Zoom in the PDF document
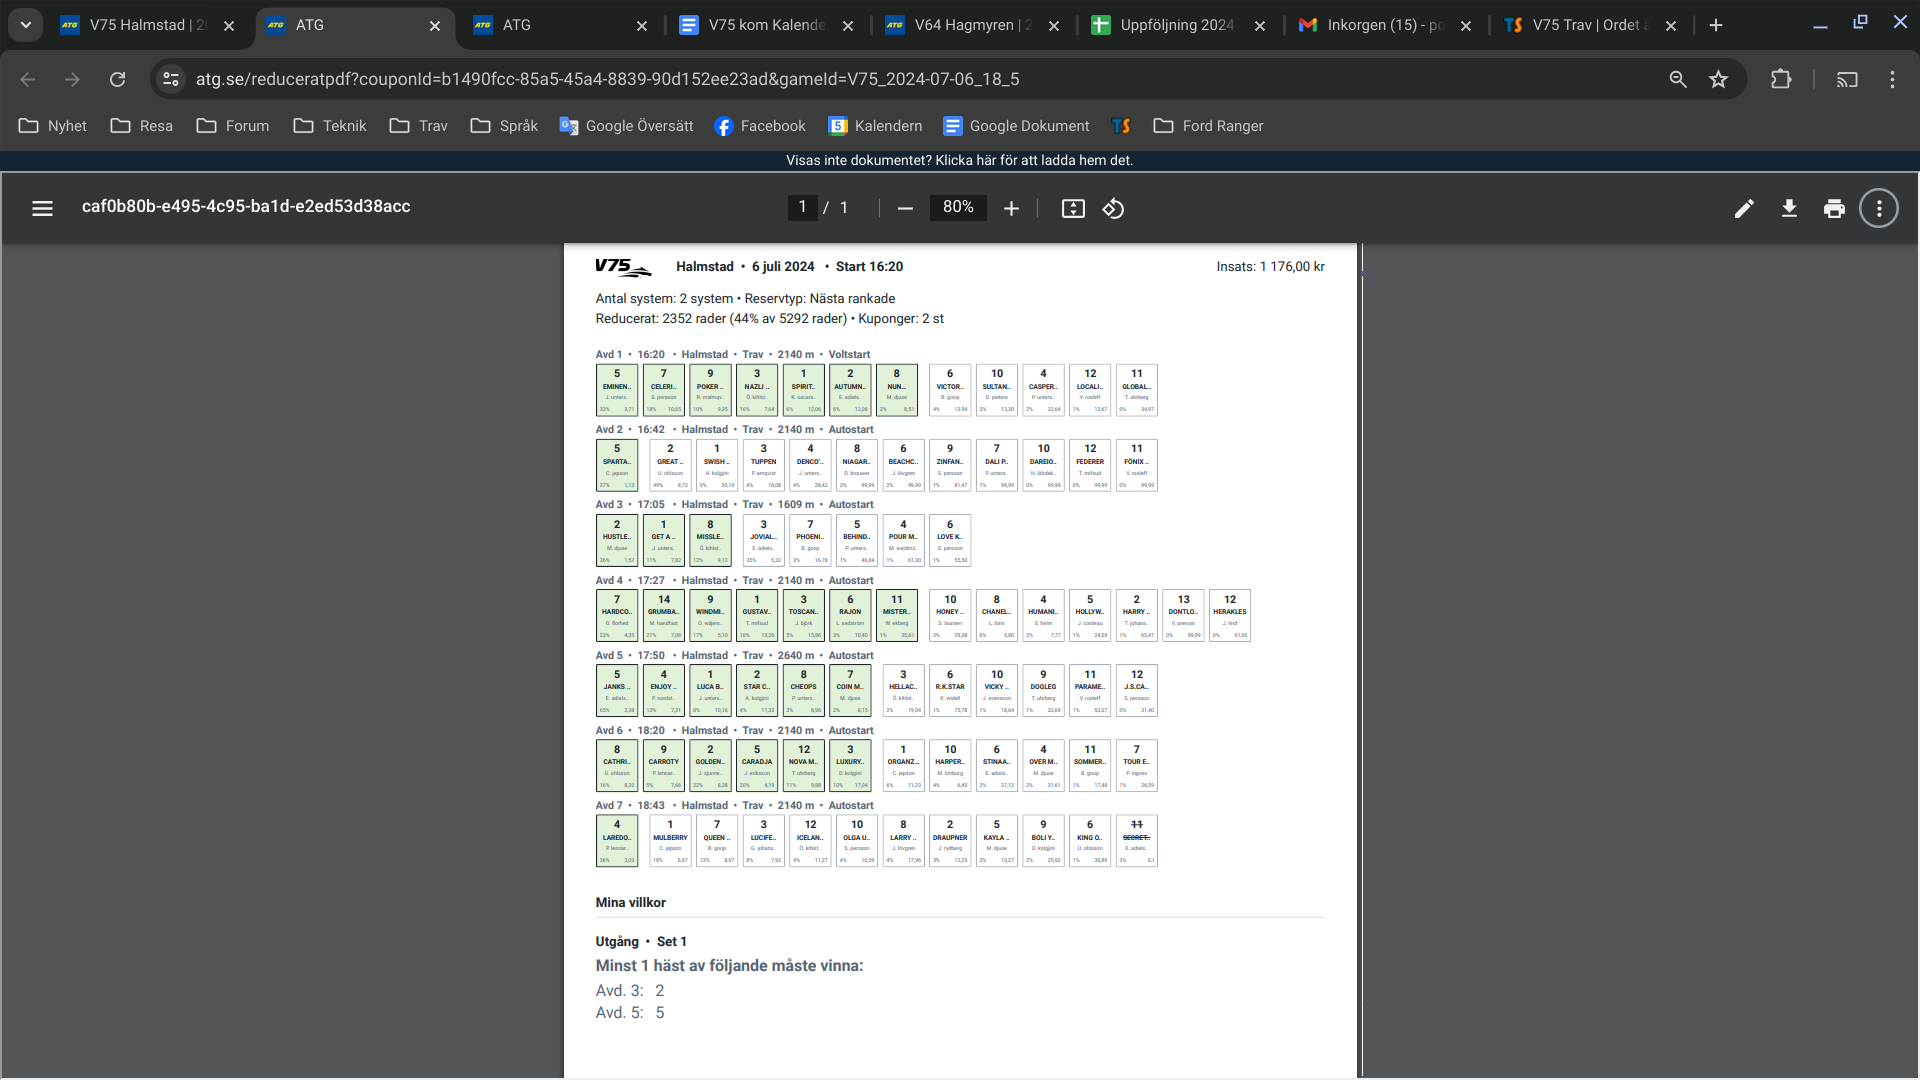 pyautogui.click(x=1011, y=208)
